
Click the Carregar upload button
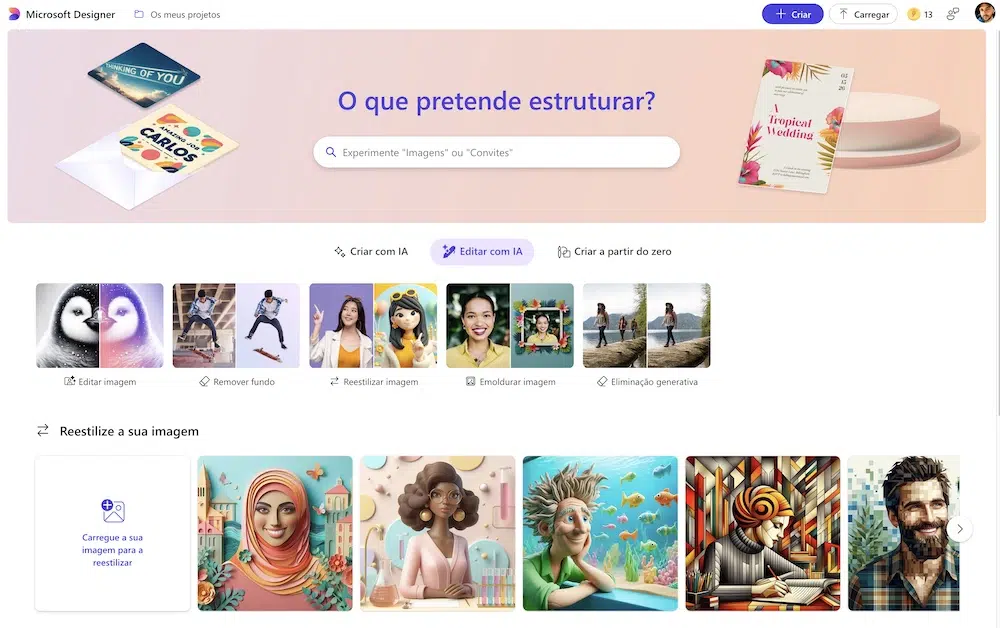(x=864, y=14)
